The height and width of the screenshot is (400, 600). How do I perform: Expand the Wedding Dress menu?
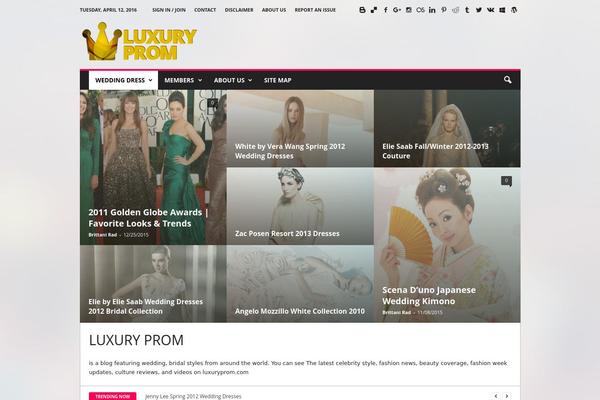pos(123,80)
